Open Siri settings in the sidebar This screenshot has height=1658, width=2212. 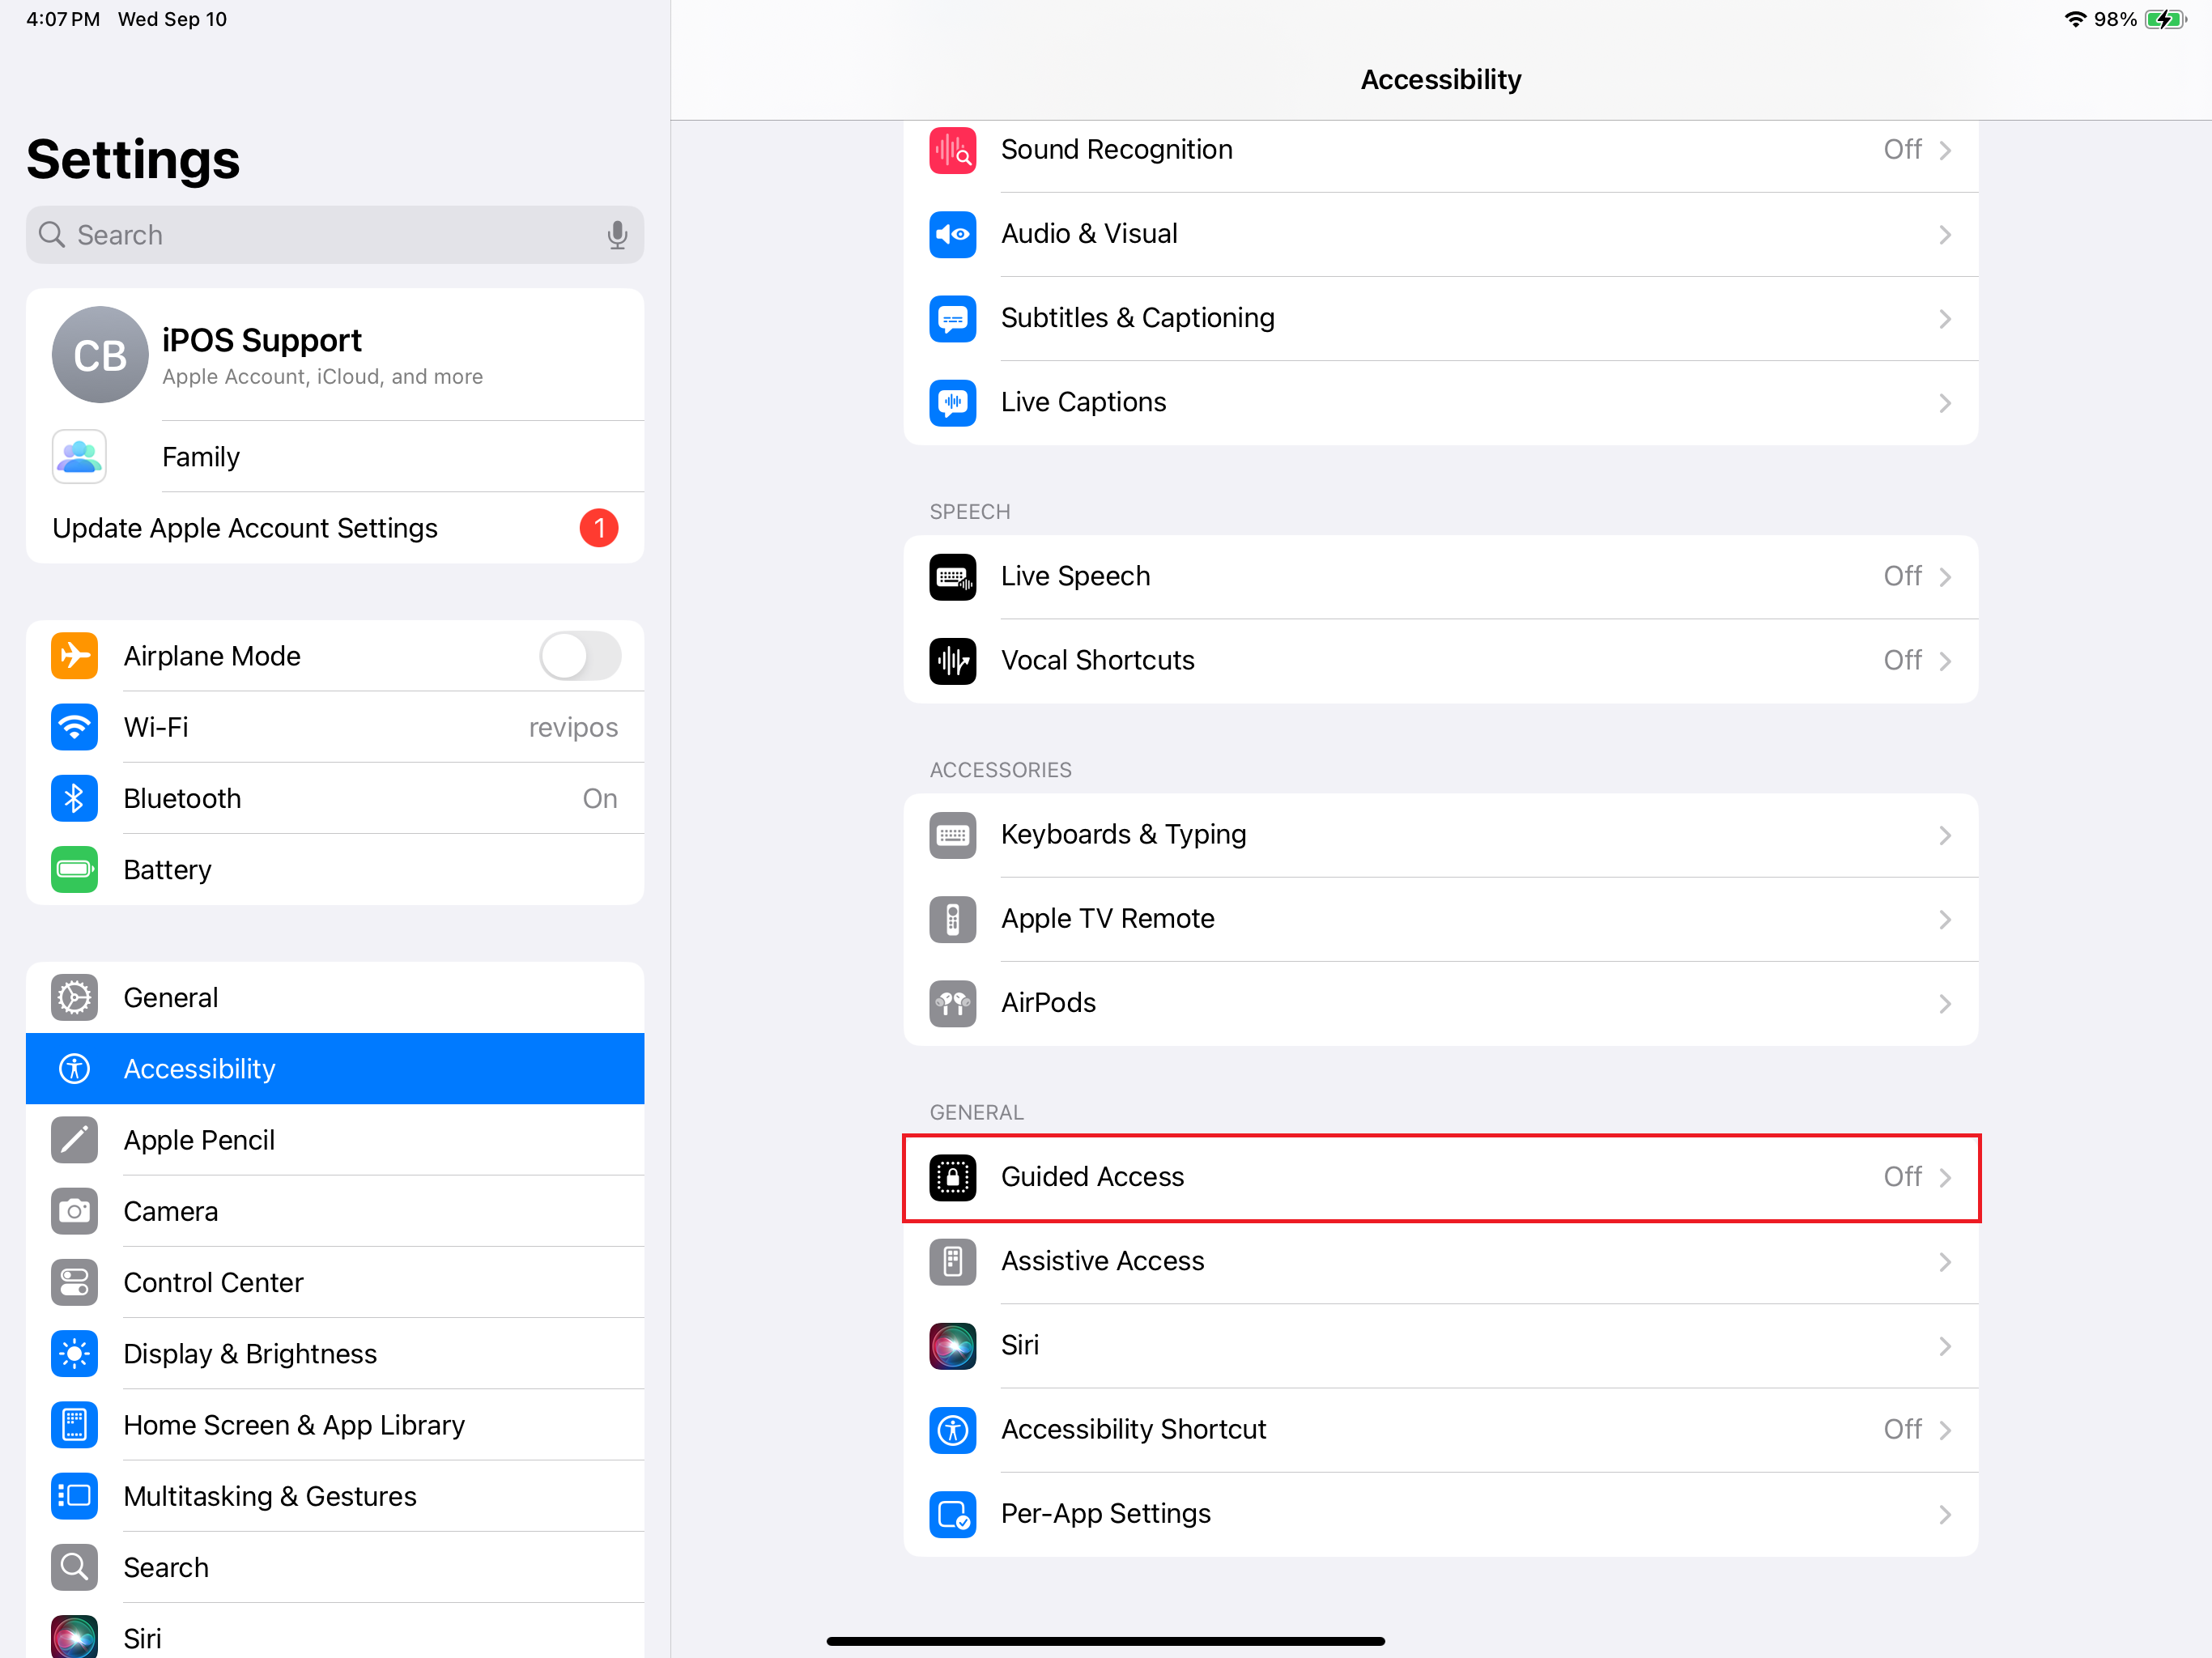point(335,1632)
